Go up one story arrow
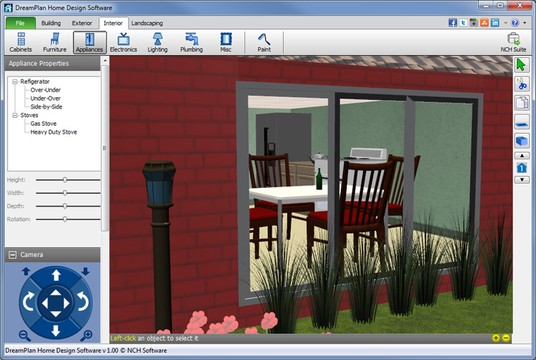 pos(522,156)
